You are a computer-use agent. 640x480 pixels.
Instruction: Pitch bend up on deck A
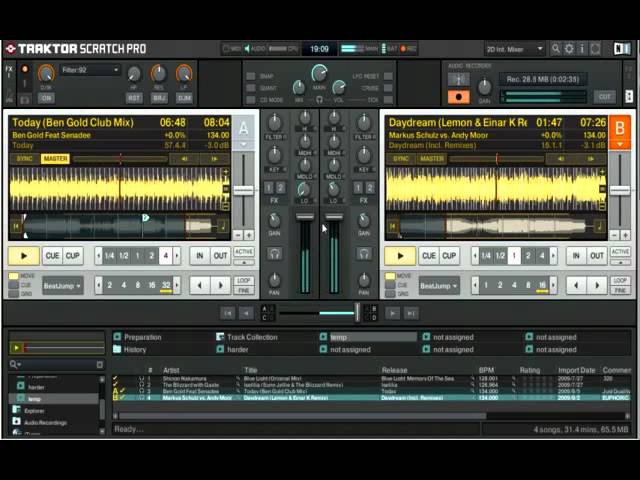tap(249, 235)
